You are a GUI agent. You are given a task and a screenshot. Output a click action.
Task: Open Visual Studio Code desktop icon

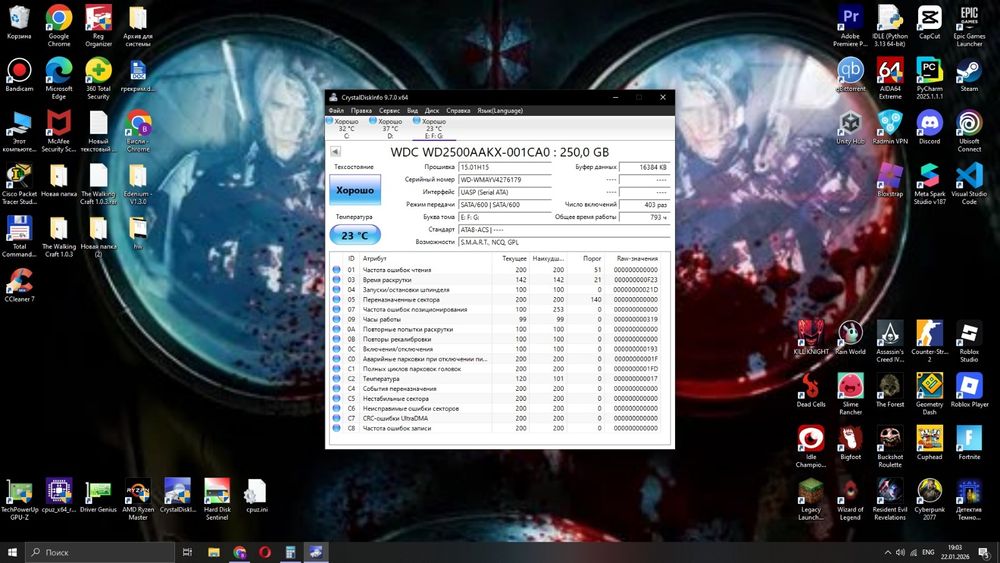point(969,184)
